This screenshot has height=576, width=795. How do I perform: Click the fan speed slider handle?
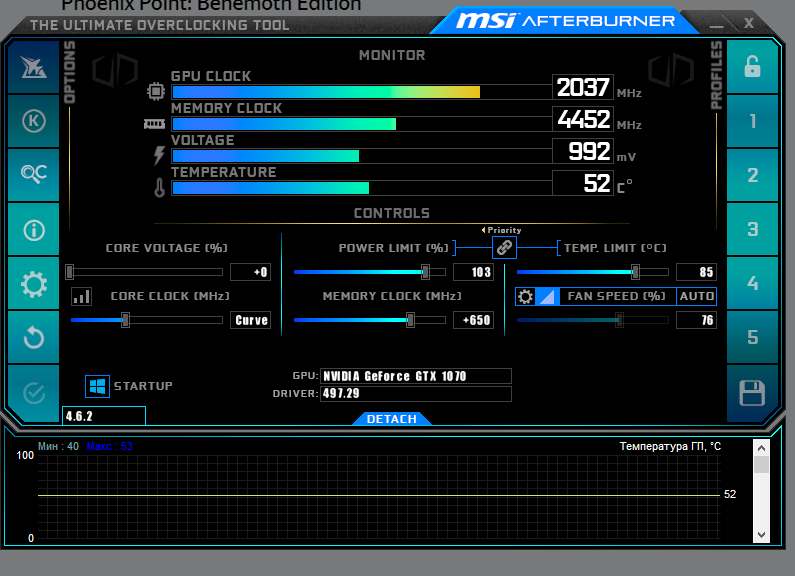(x=619, y=320)
